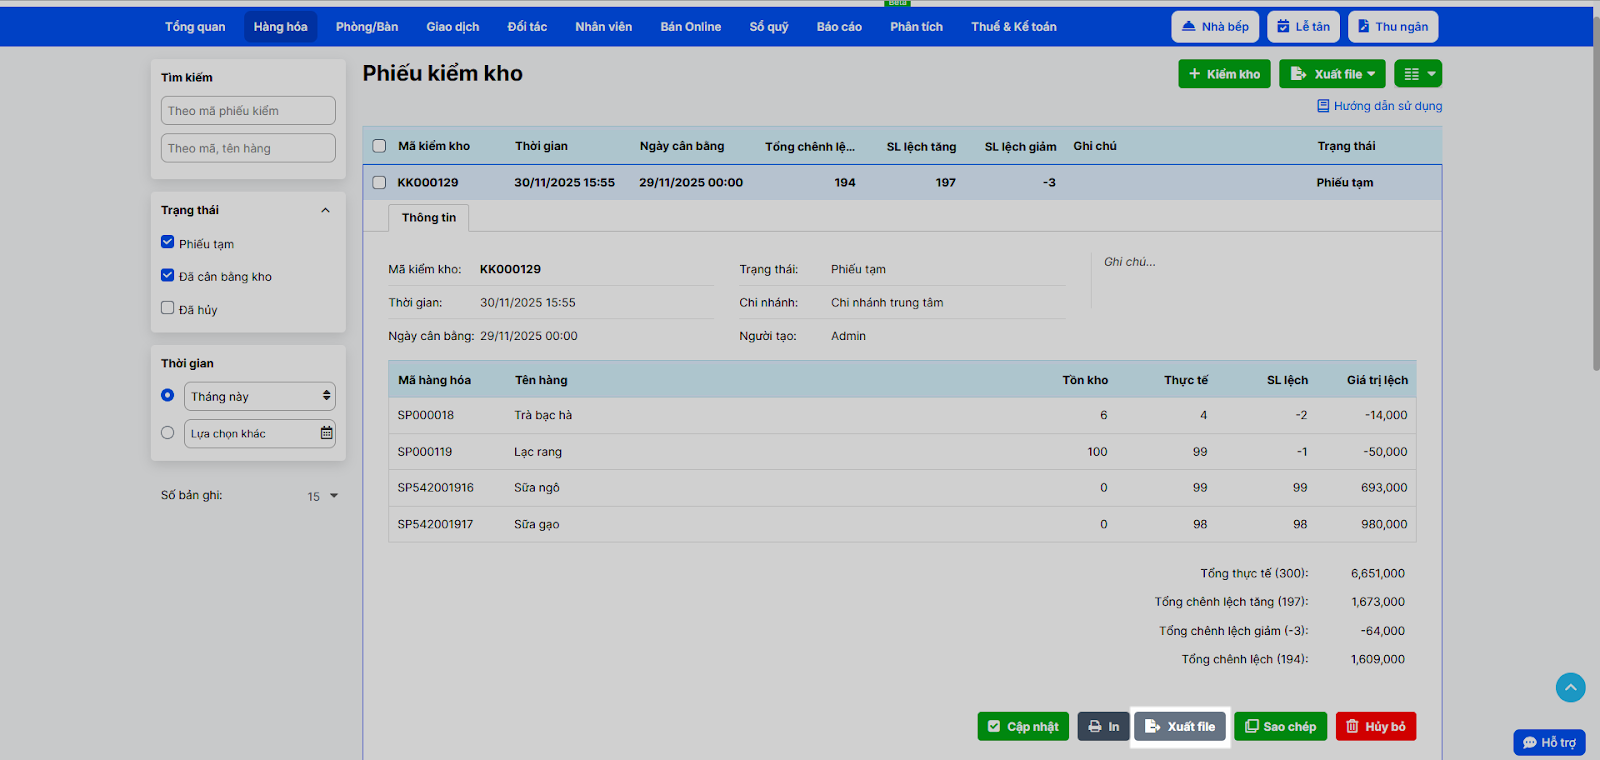Open the Xuất file dropdown at page top

coord(1332,74)
